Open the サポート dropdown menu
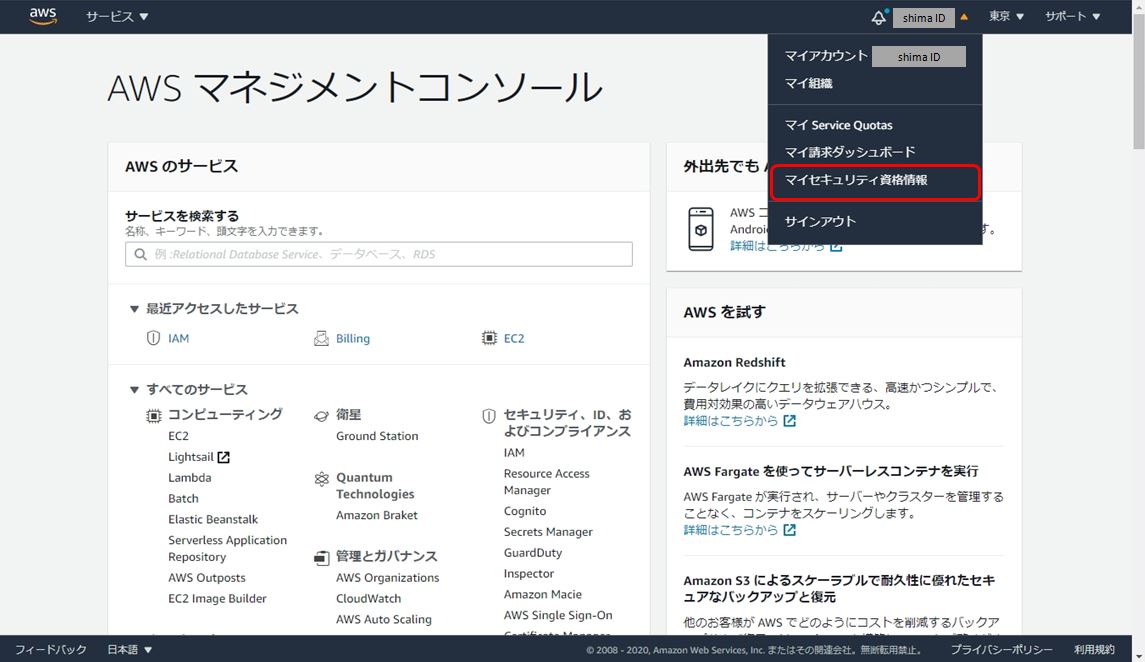This screenshot has height=662, width=1145. tap(1072, 16)
